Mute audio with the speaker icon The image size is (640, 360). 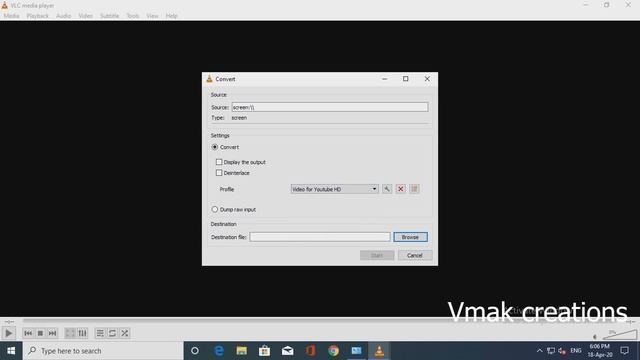[595, 337]
